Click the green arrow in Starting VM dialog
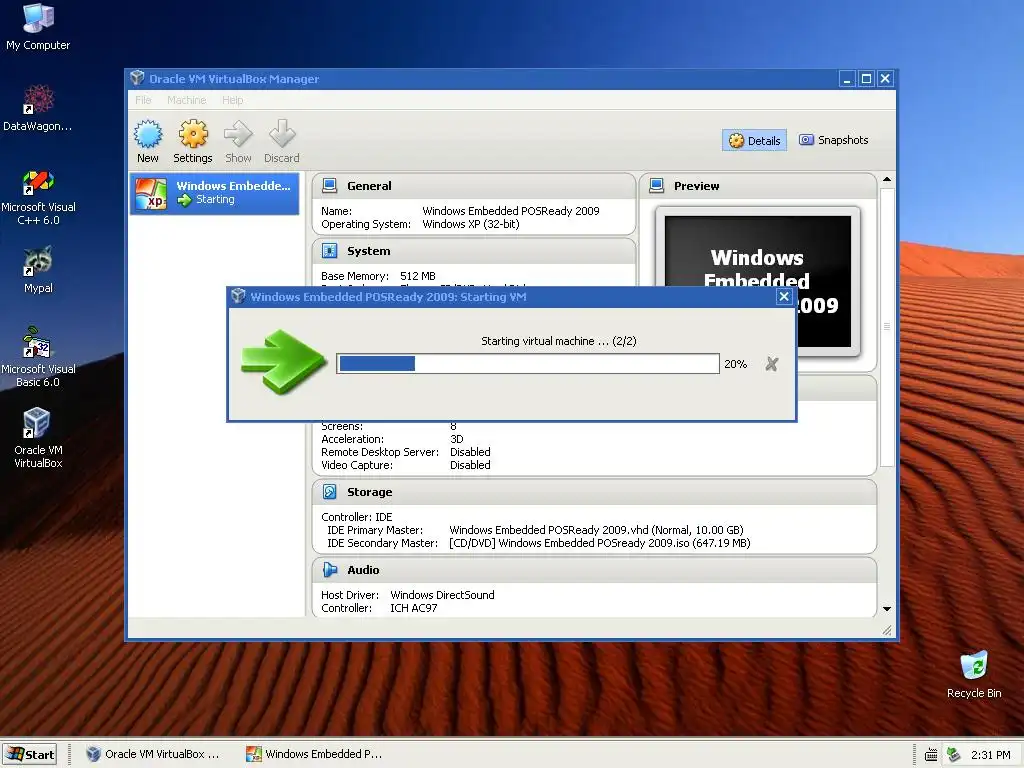Viewport: 1024px width, 768px height. coord(283,361)
